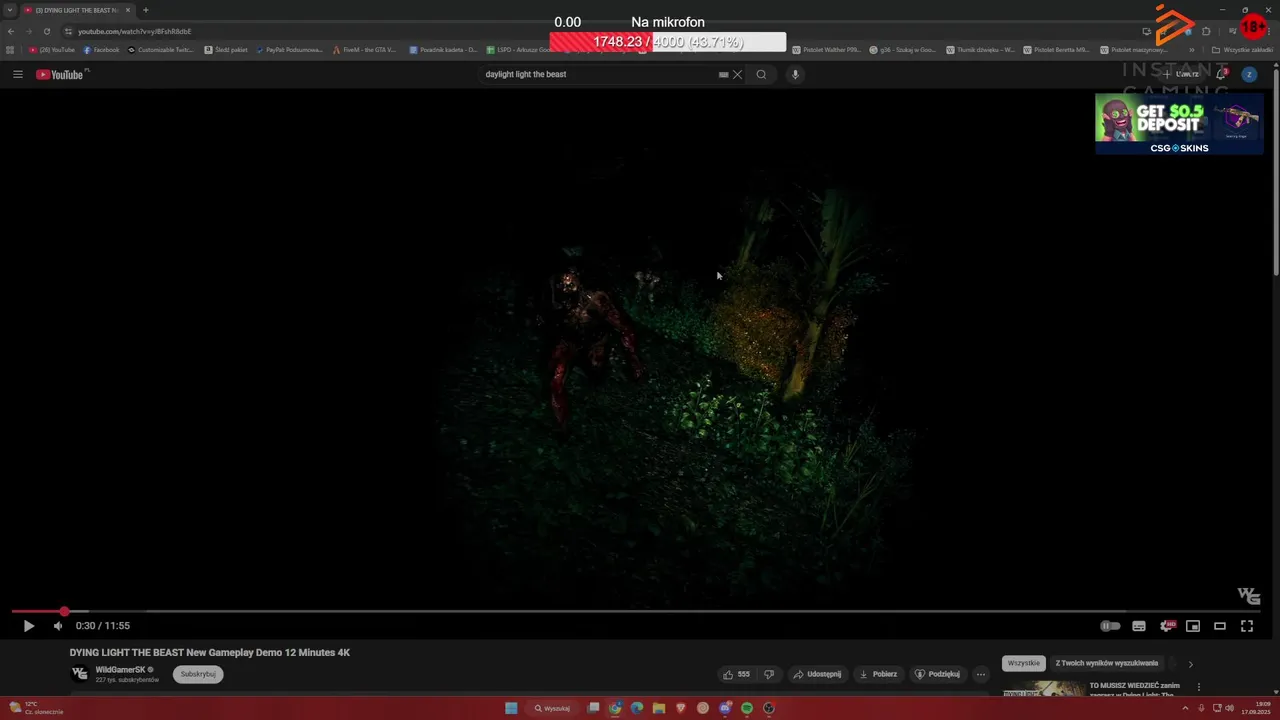Go to YouTube home via the logo
This screenshot has width=1280, height=720.
60,74
